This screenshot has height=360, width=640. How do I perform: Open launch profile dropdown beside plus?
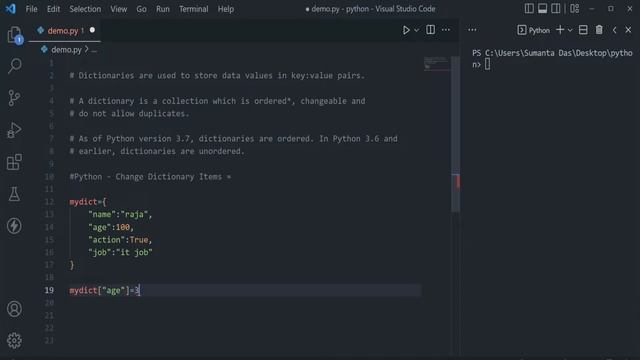click(x=570, y=30)
